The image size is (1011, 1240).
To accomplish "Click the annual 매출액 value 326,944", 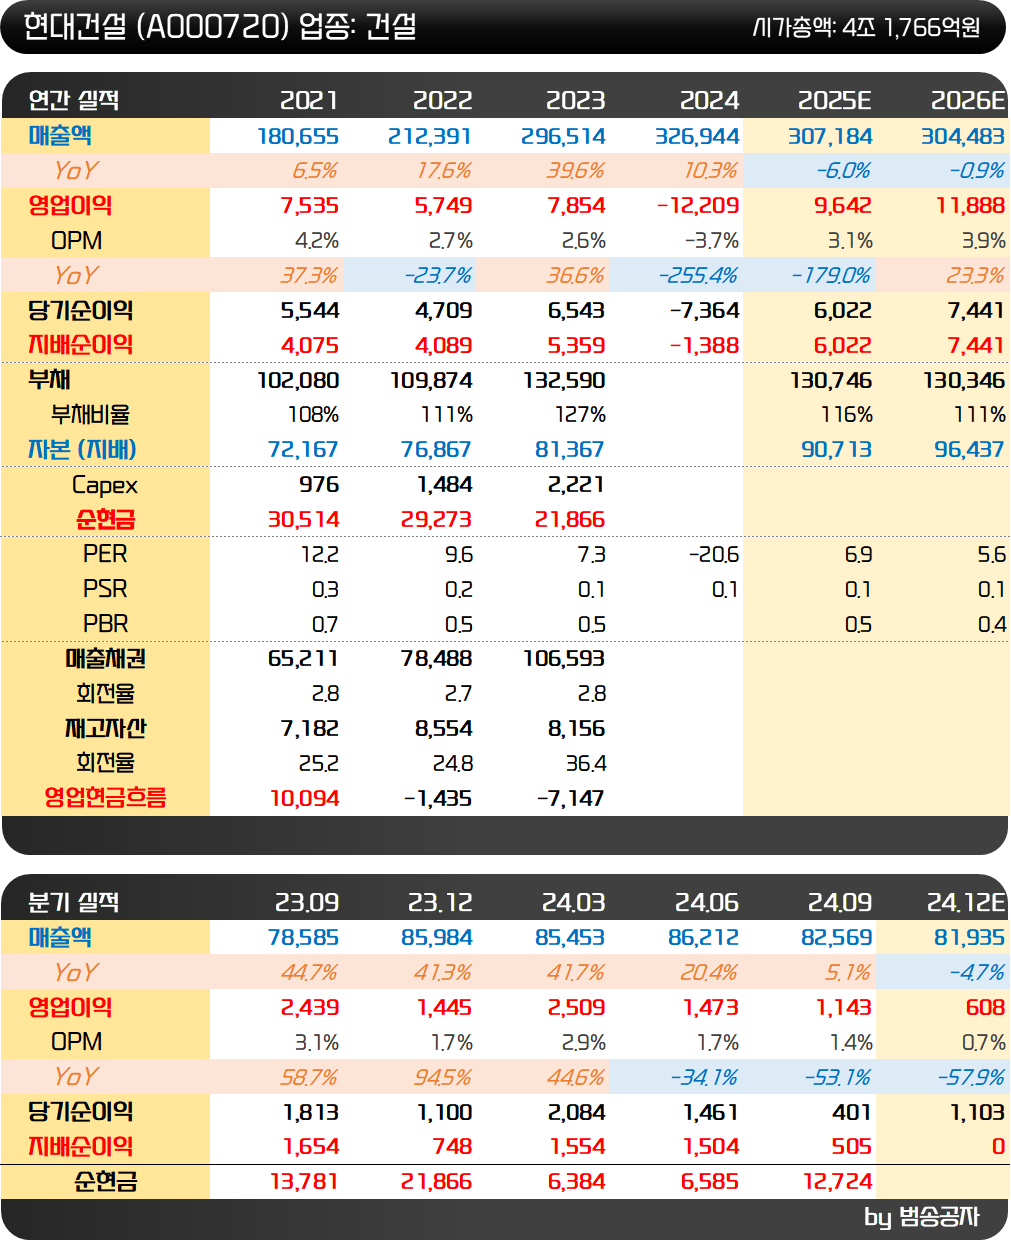I will (x=697, y=136).
